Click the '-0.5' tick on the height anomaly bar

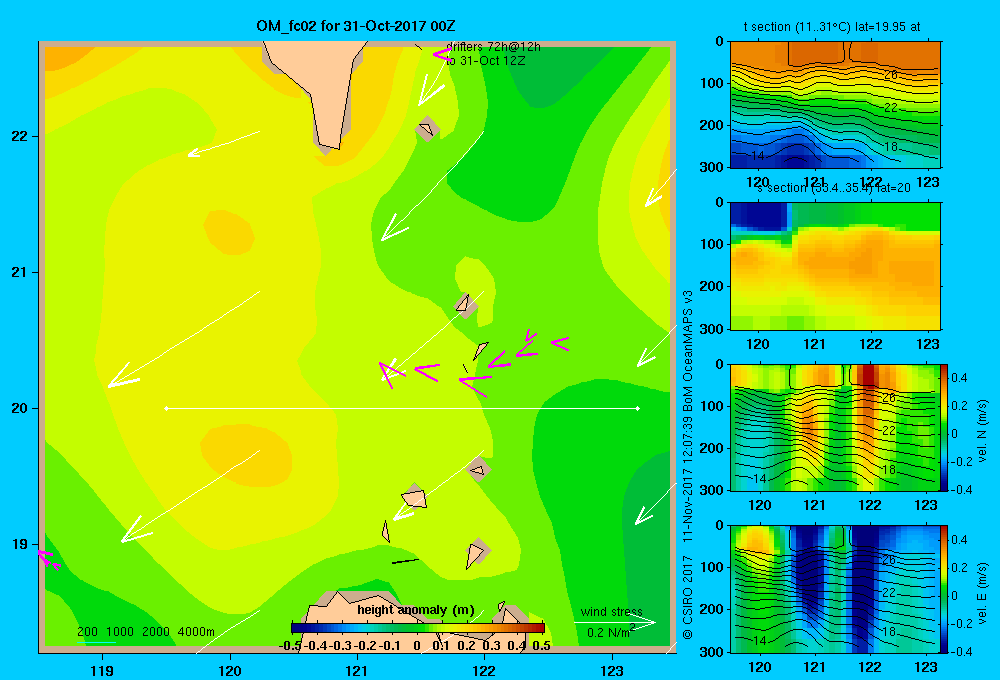[290, 646]
